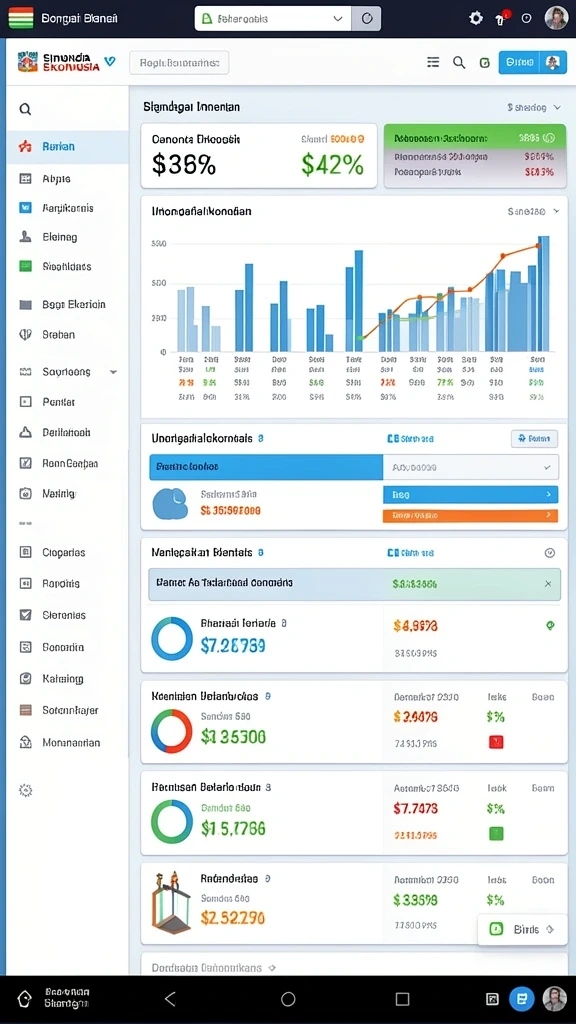Open the user avatar in top bar

click(556, 18)
